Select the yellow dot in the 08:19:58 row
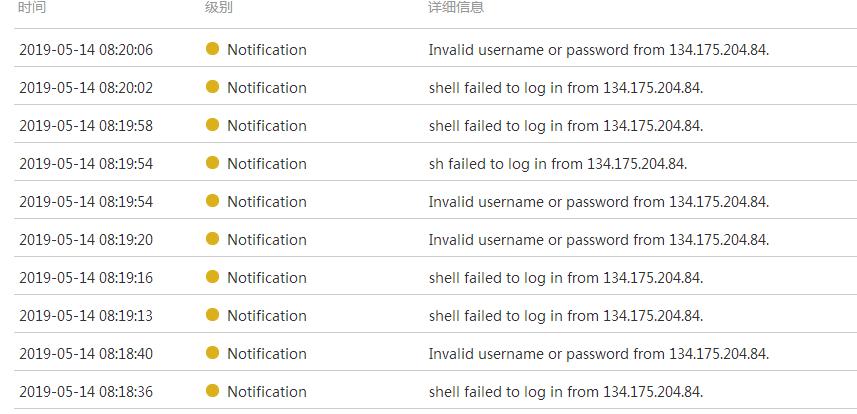The width and height of the screenshot is (857, 414). [x=212, y=125]
